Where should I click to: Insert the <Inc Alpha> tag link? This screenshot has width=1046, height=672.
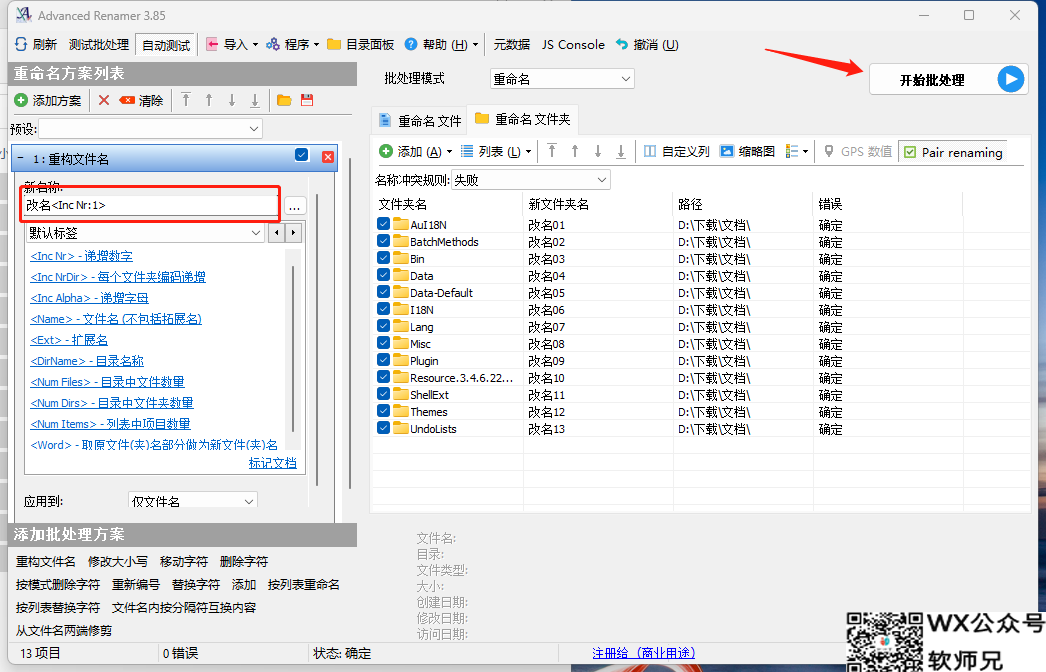[90, 298]
